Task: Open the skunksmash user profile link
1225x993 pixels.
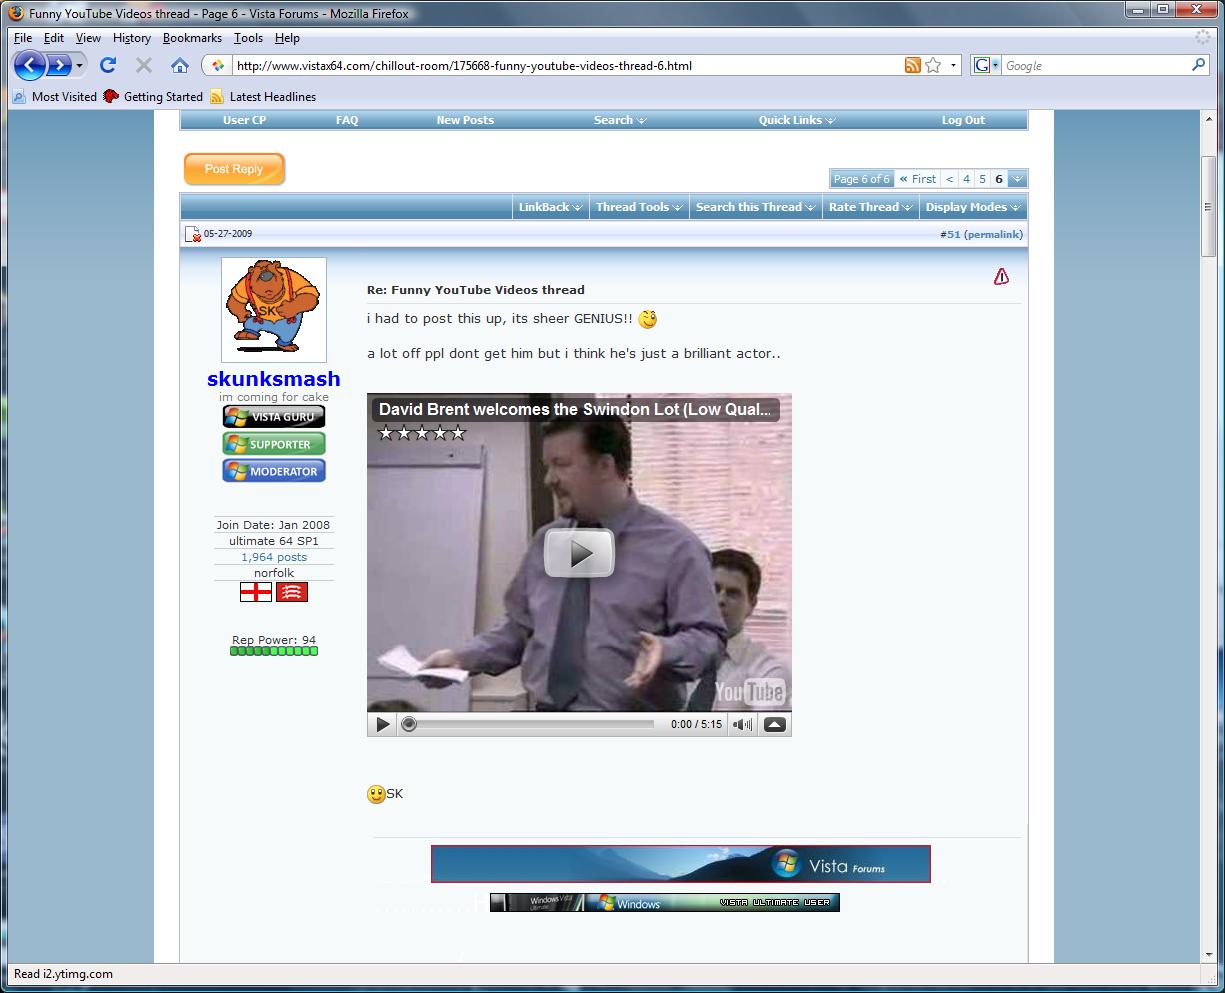Action: pyautogui.click(x=274, y=379)
